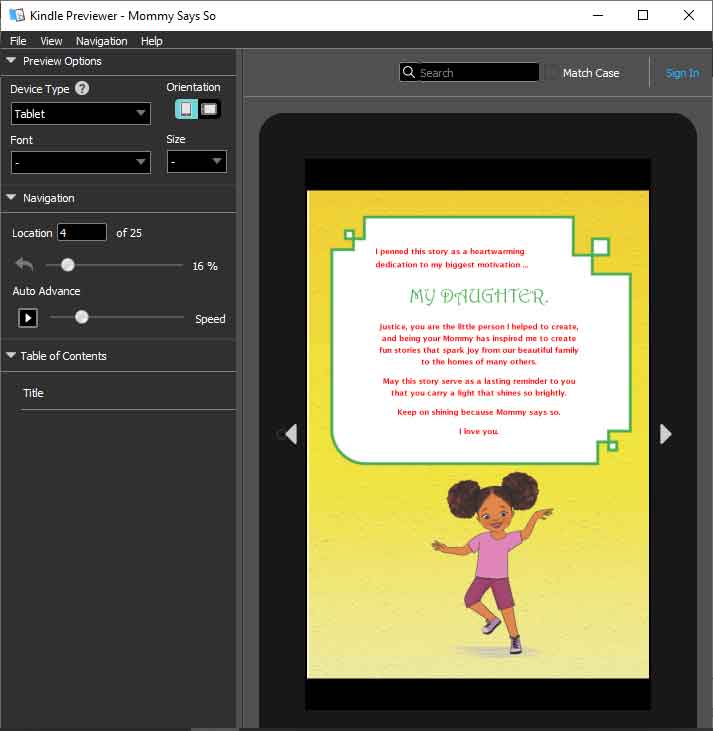Maximize the Kindle Previewer window
Image resolution: width=713 pixels, height=731 pixels.
643,15
